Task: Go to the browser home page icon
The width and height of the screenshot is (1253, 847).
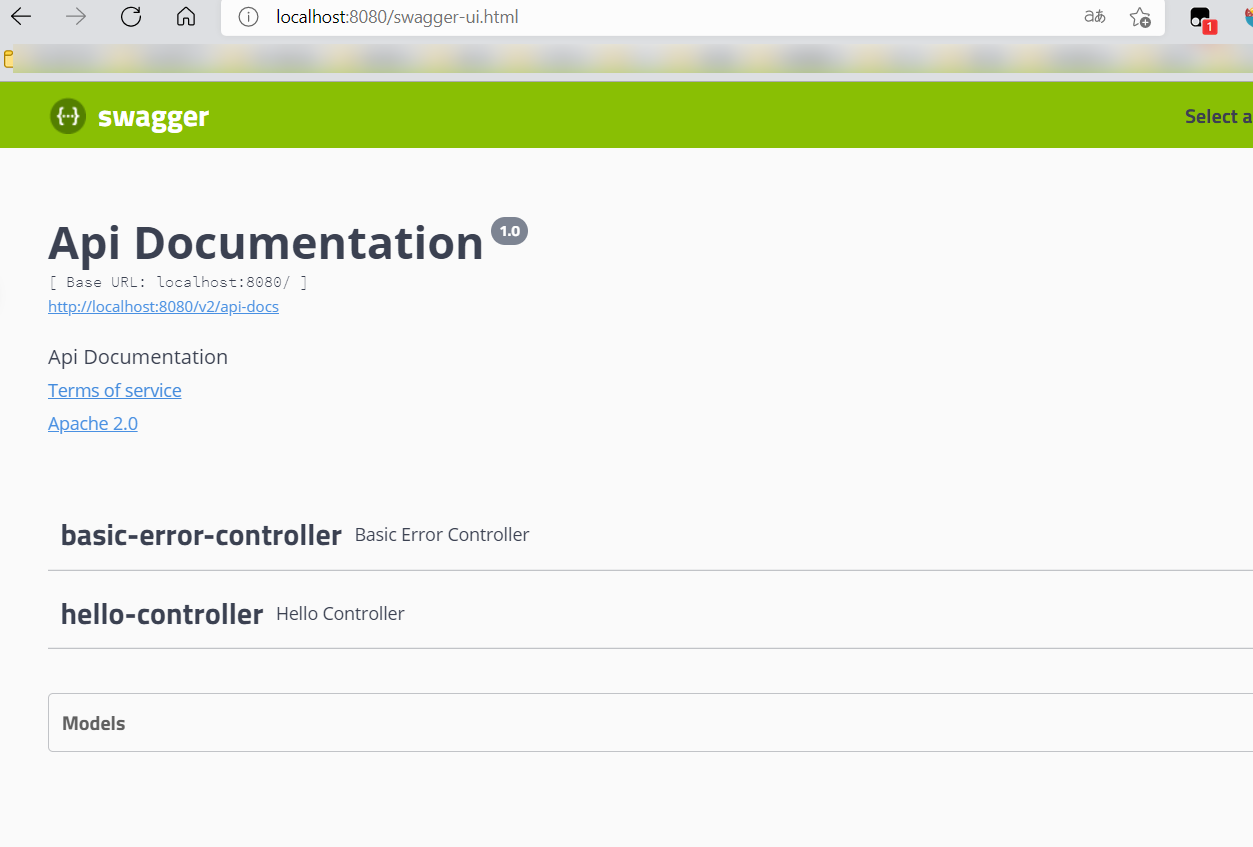Action: (x=185, y=17)
